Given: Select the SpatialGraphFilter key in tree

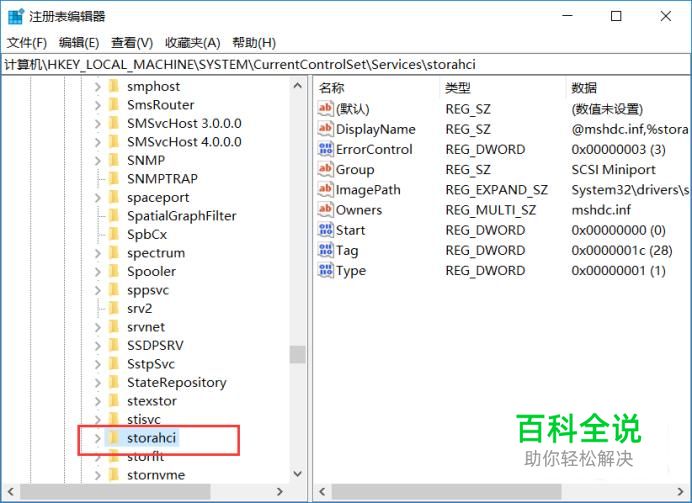Looking at the screenshot, I should [x=181, y=216].
